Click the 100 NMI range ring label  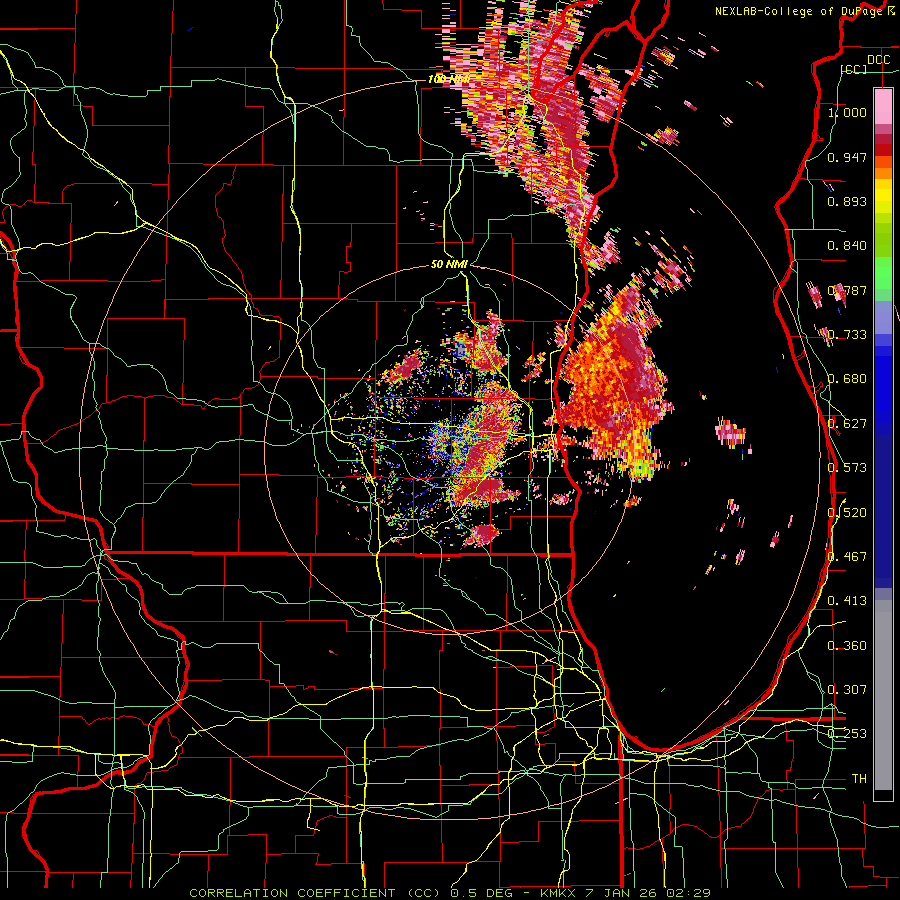pyautogui.click(x=448, y=79)
